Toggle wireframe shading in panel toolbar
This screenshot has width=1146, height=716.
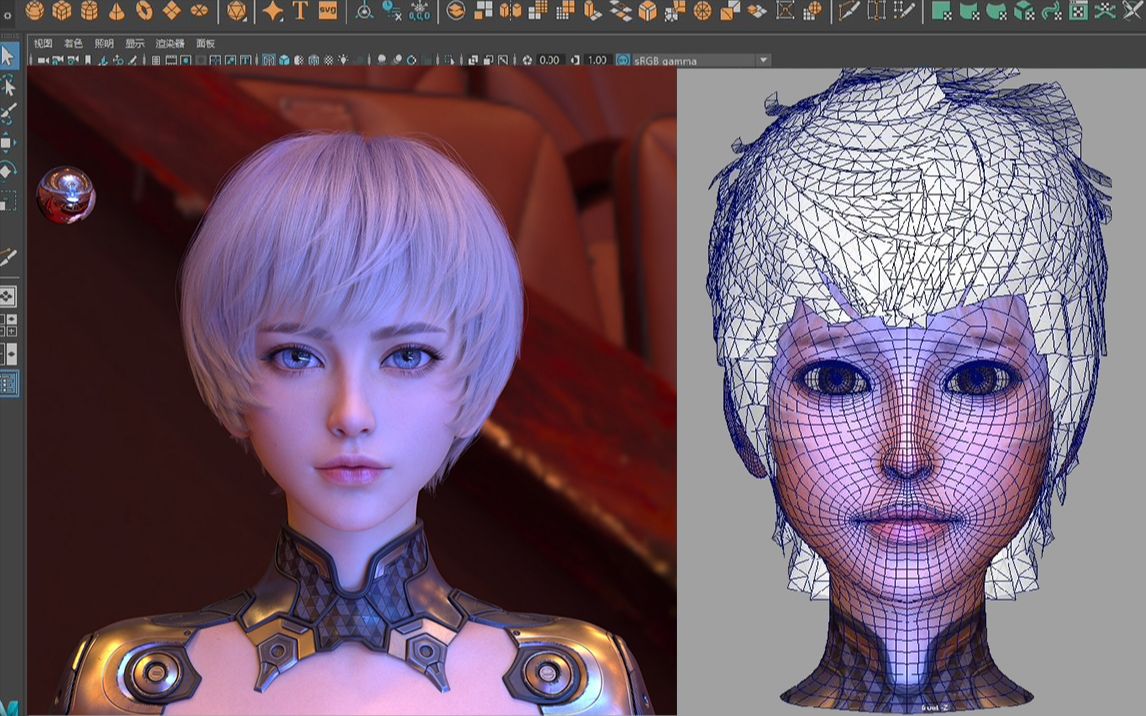click(268, 60)
